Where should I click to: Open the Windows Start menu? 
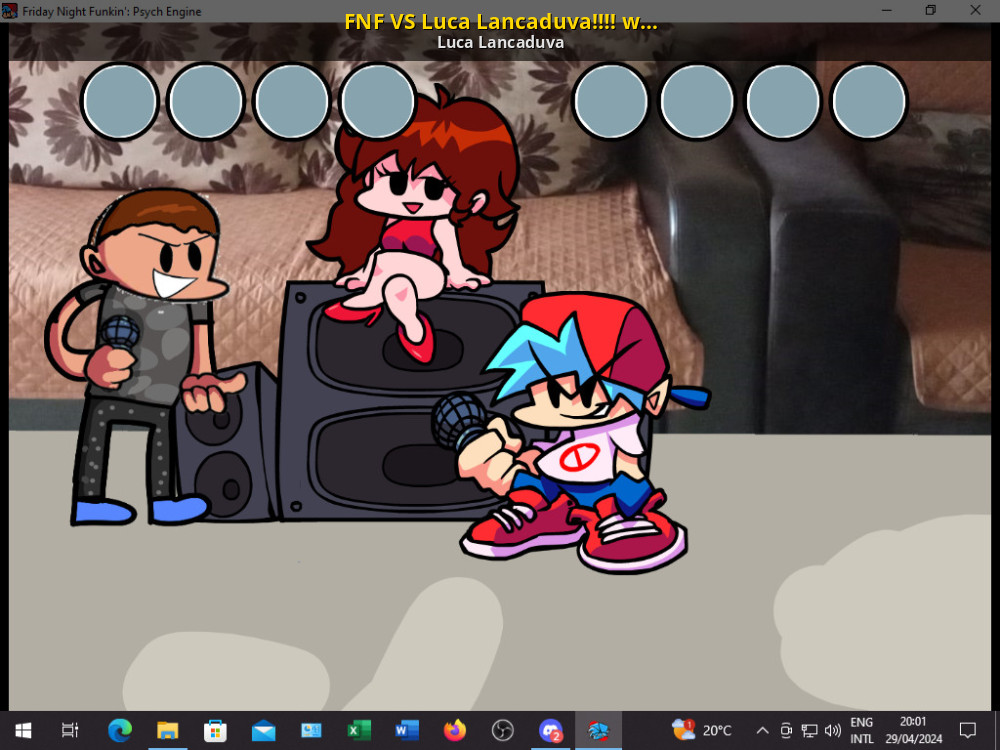pos(22,731)
